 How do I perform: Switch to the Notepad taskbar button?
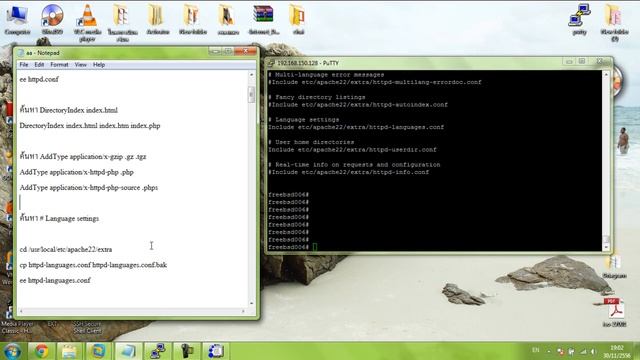(128, 351)
